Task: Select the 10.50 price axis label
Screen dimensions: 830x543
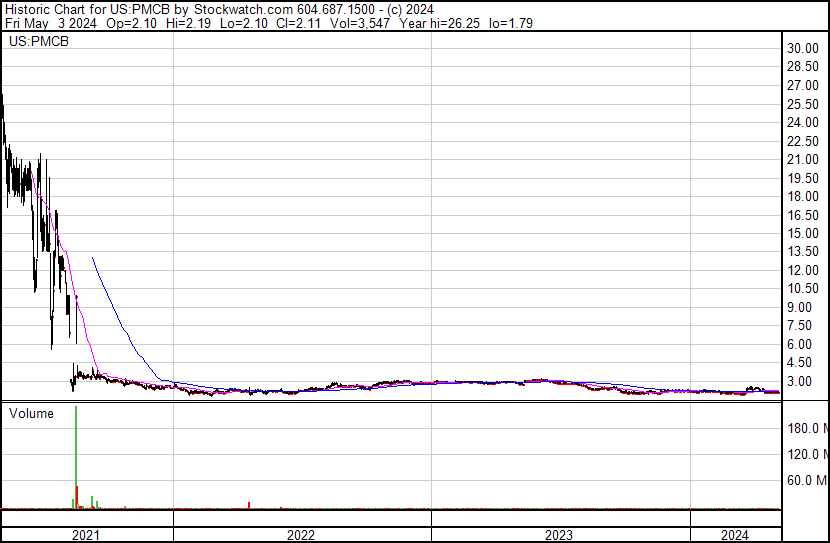Action: 803,288
